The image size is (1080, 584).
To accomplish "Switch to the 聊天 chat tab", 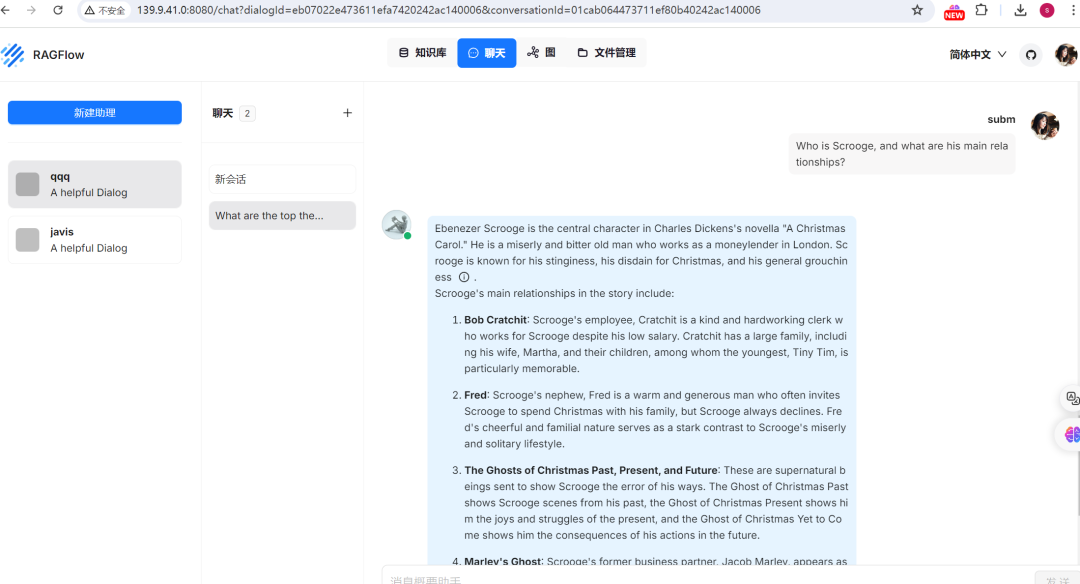I will (x=487, y=52).
